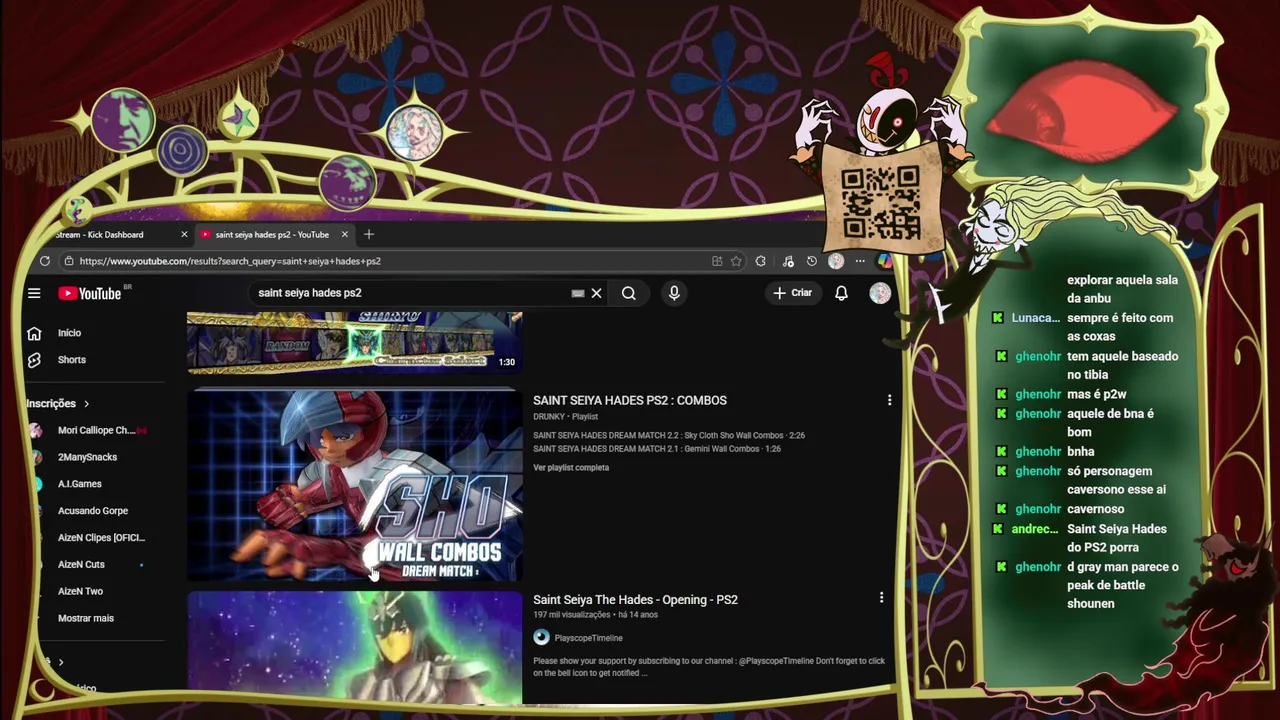Click the magnifier search button
1280x720 pixels.
click(x=628, y=293)
